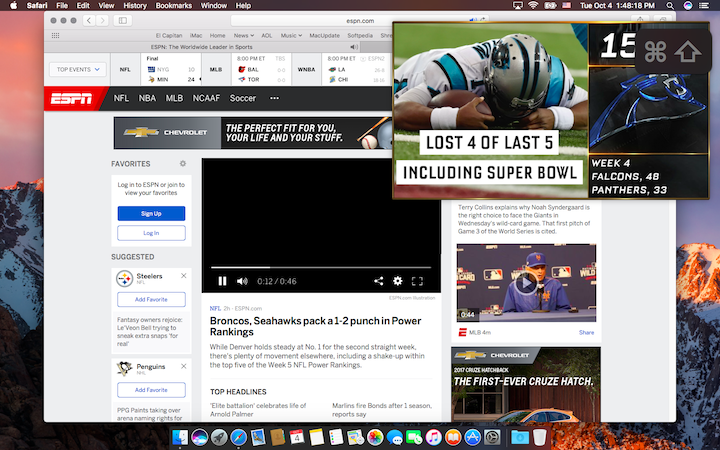Toggle the Safari sidebar button

coord(123,20)
